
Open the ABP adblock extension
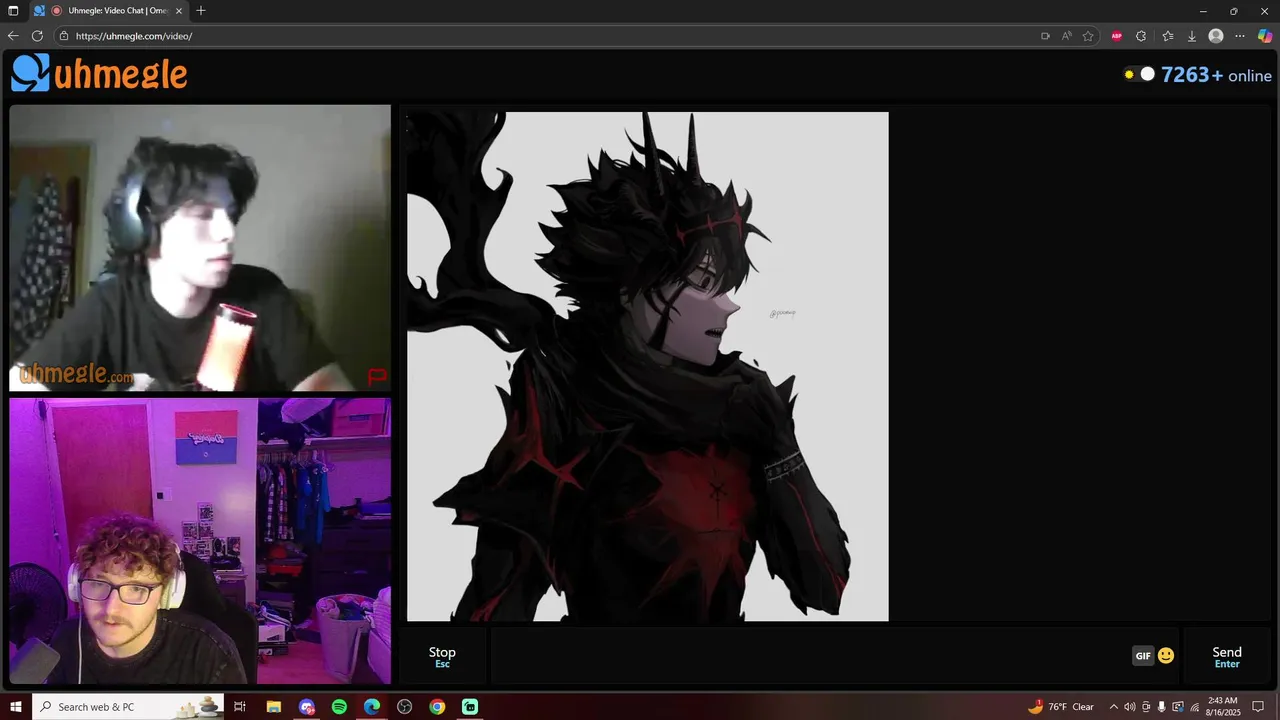(x=1117, y=36)
